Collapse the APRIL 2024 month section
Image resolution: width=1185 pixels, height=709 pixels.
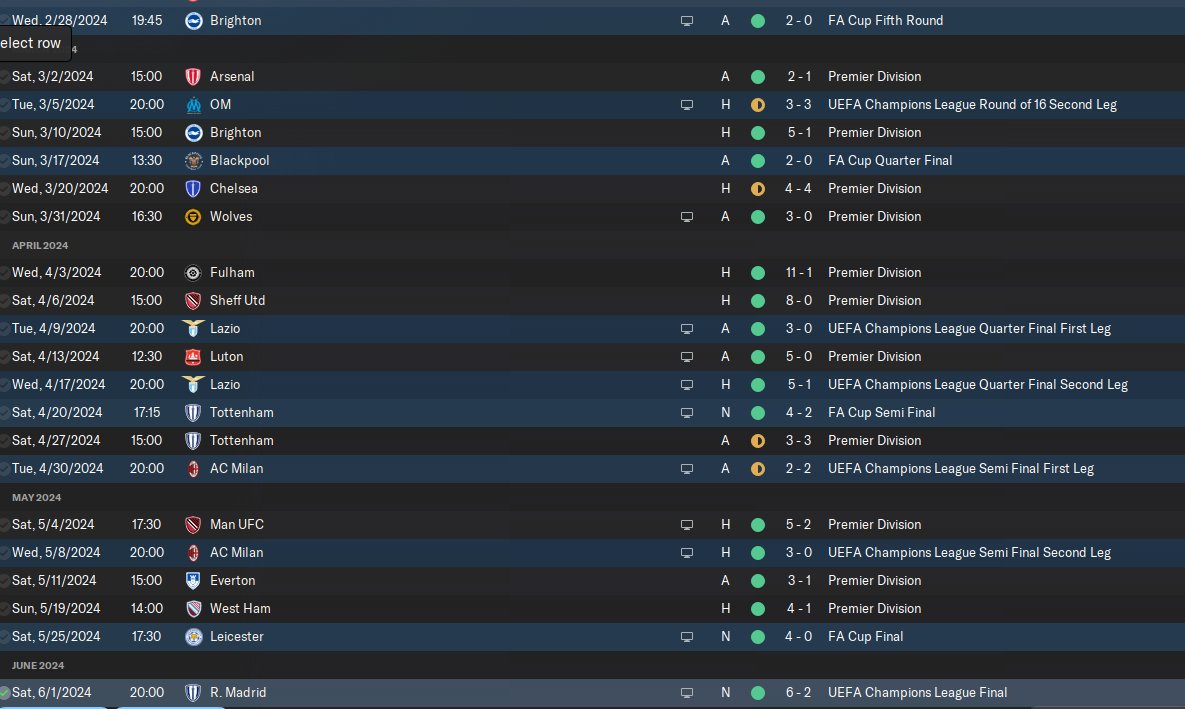[x=40, y=246]
